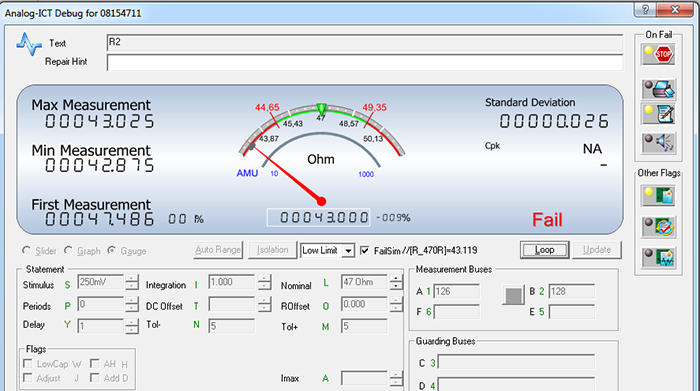This screenshot has height=391, width=700.
Task: Adjust the Nominal 47 Ohm stepper
Action: point(396,282)
